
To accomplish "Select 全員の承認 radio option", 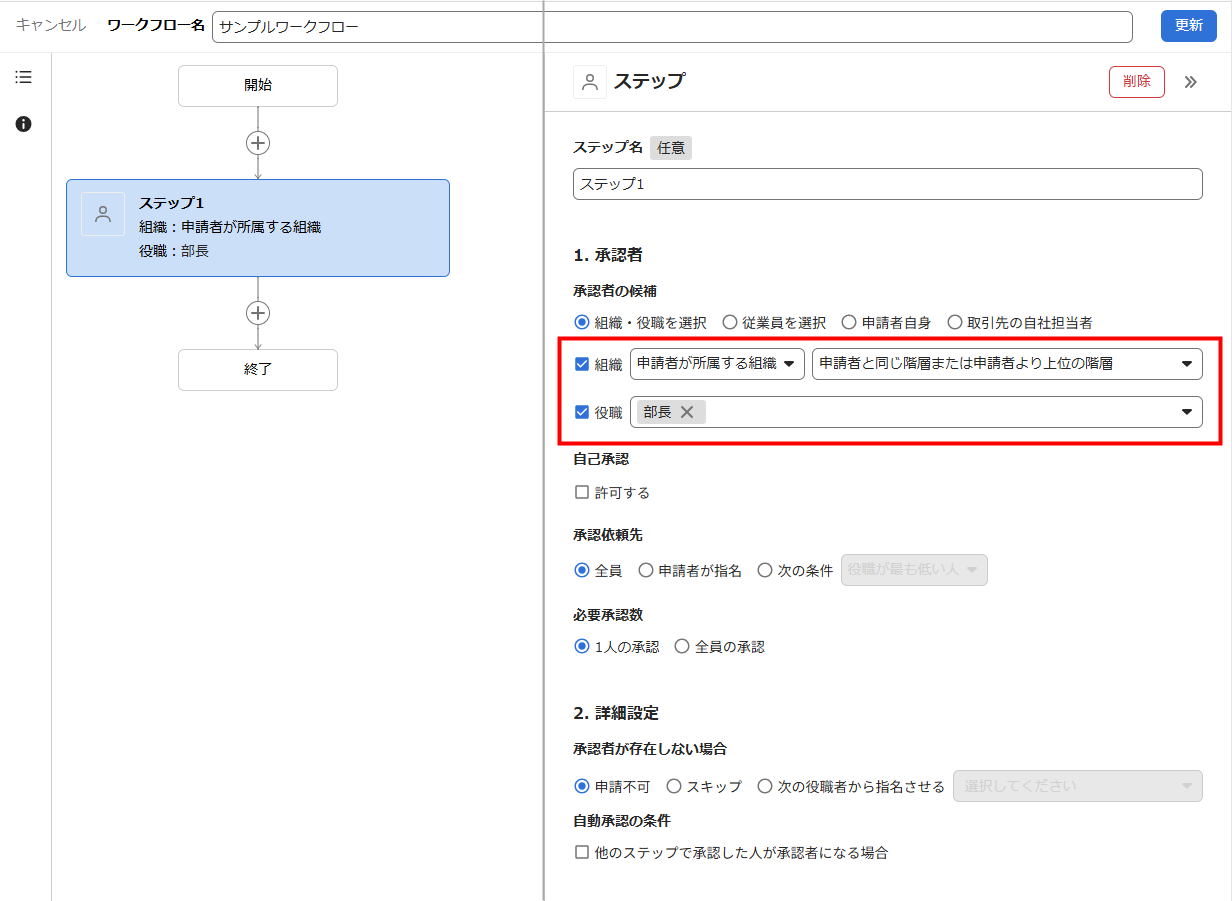I will coord(682,646).
